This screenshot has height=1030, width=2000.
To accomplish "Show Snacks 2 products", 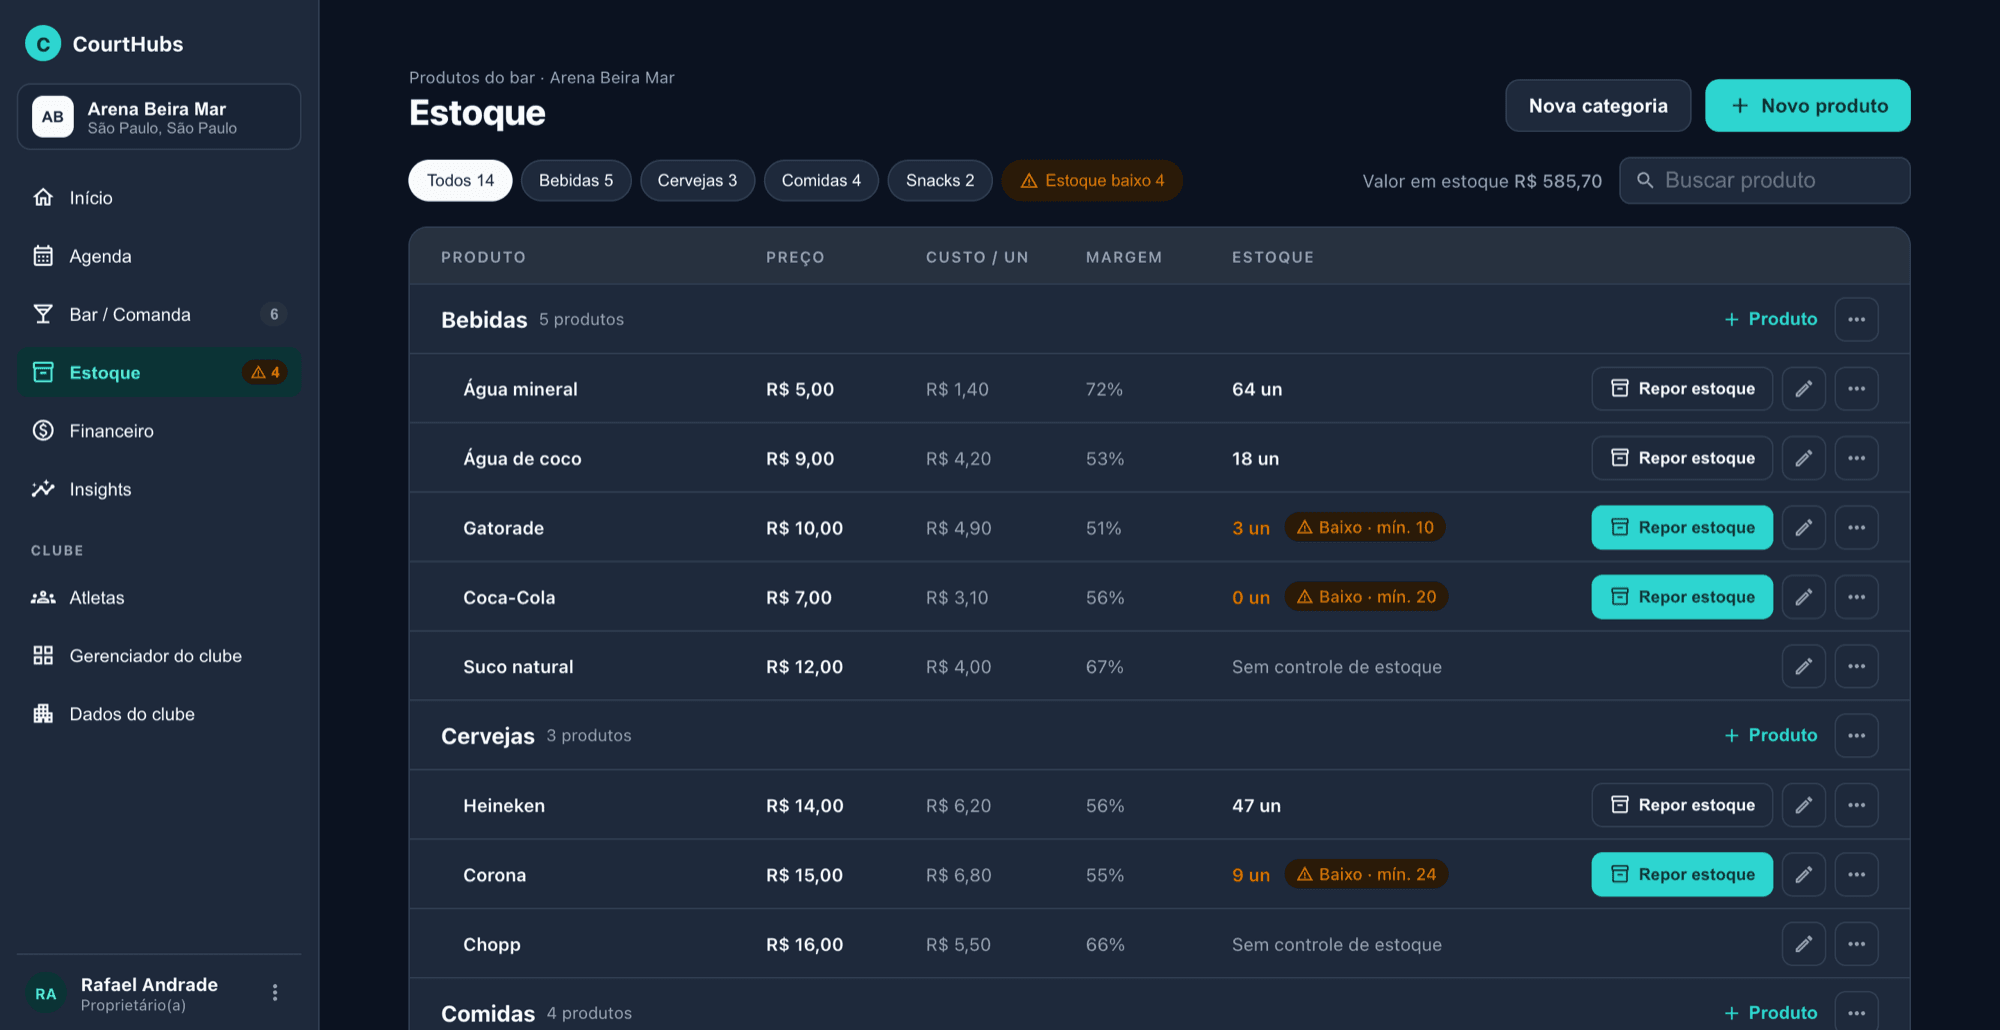I will point(940,181).
